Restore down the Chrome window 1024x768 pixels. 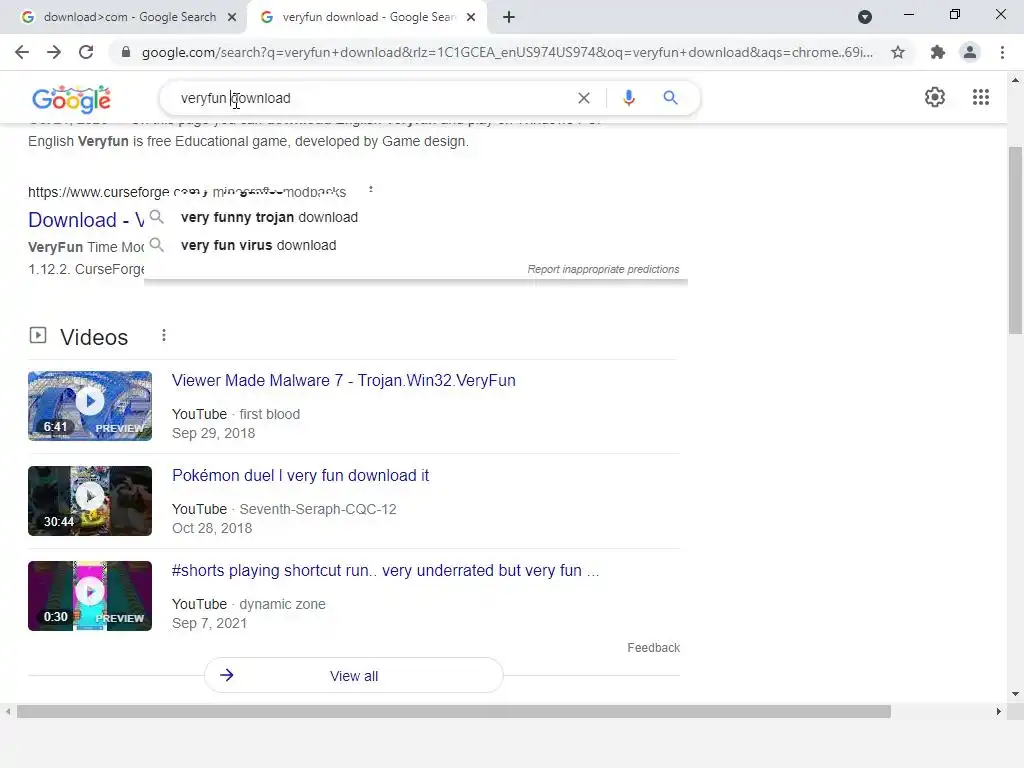[x=955, y=14]
